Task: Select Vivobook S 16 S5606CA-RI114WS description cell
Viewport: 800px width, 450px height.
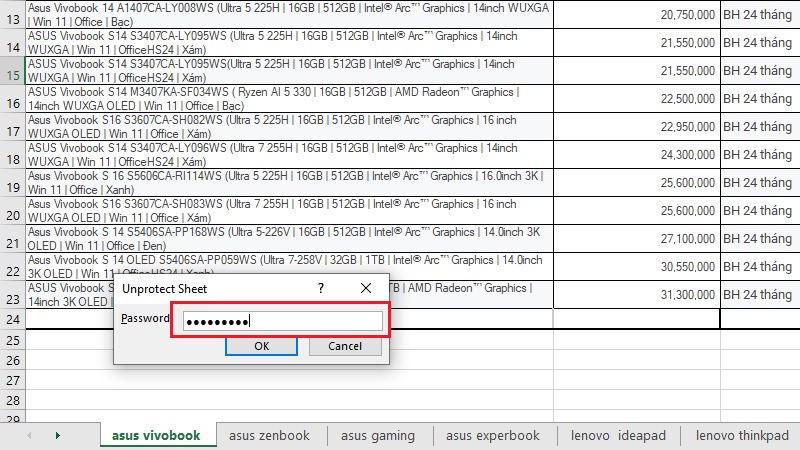Action: 289,183
